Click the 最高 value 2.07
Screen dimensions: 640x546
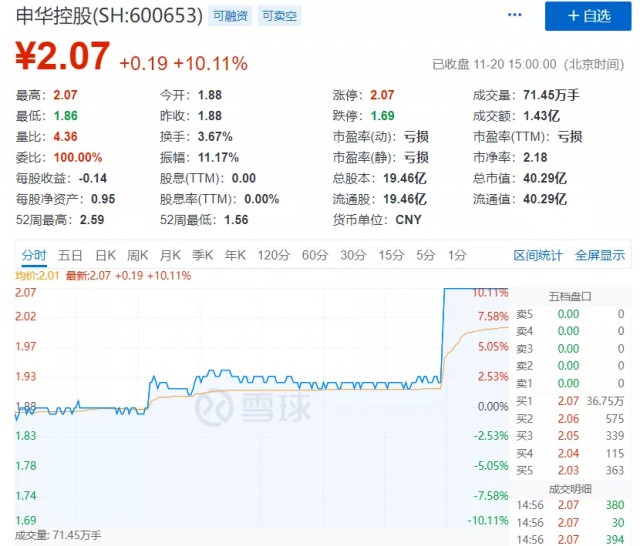pos(65,95)
